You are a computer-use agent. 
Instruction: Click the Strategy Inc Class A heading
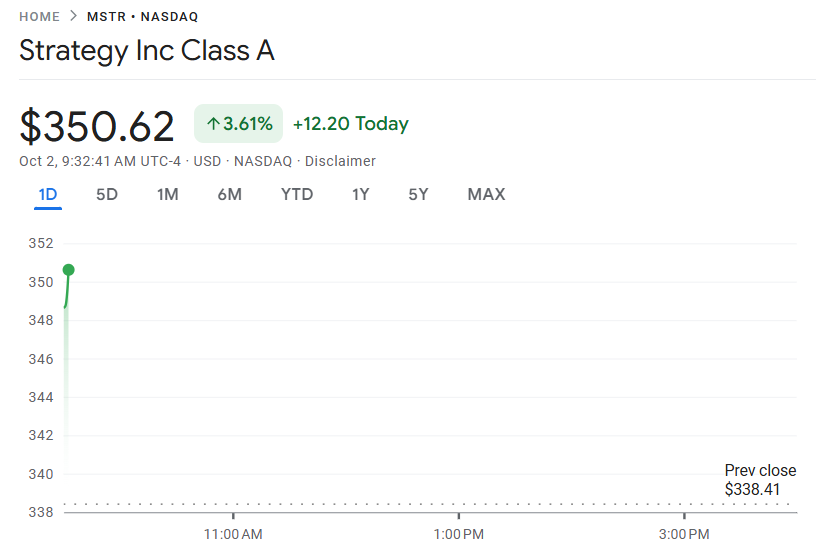click(x=147, y=51)
